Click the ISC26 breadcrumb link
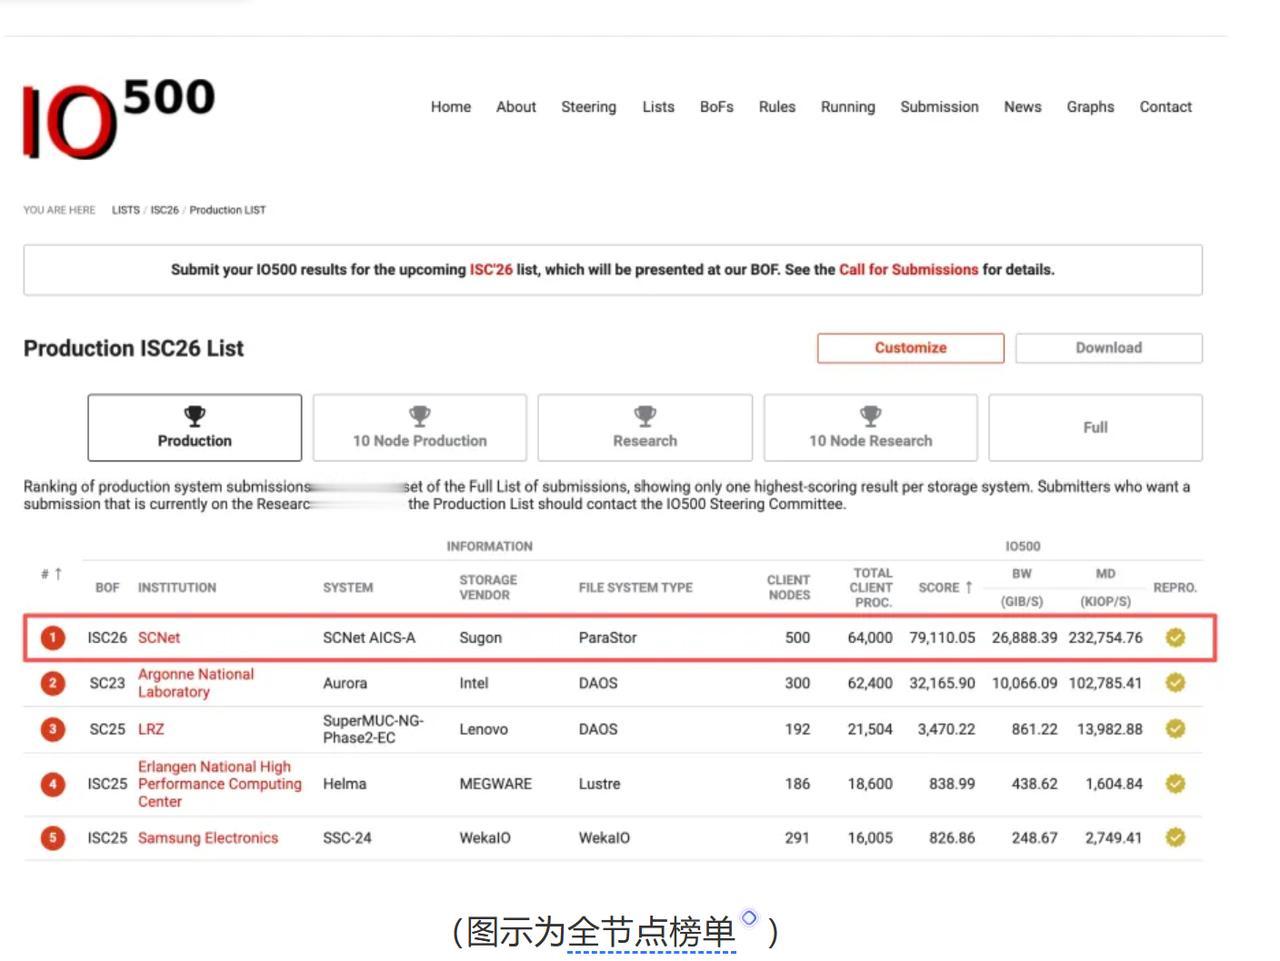The width and height of the screenshot is (1280, 961). (165, 210)
